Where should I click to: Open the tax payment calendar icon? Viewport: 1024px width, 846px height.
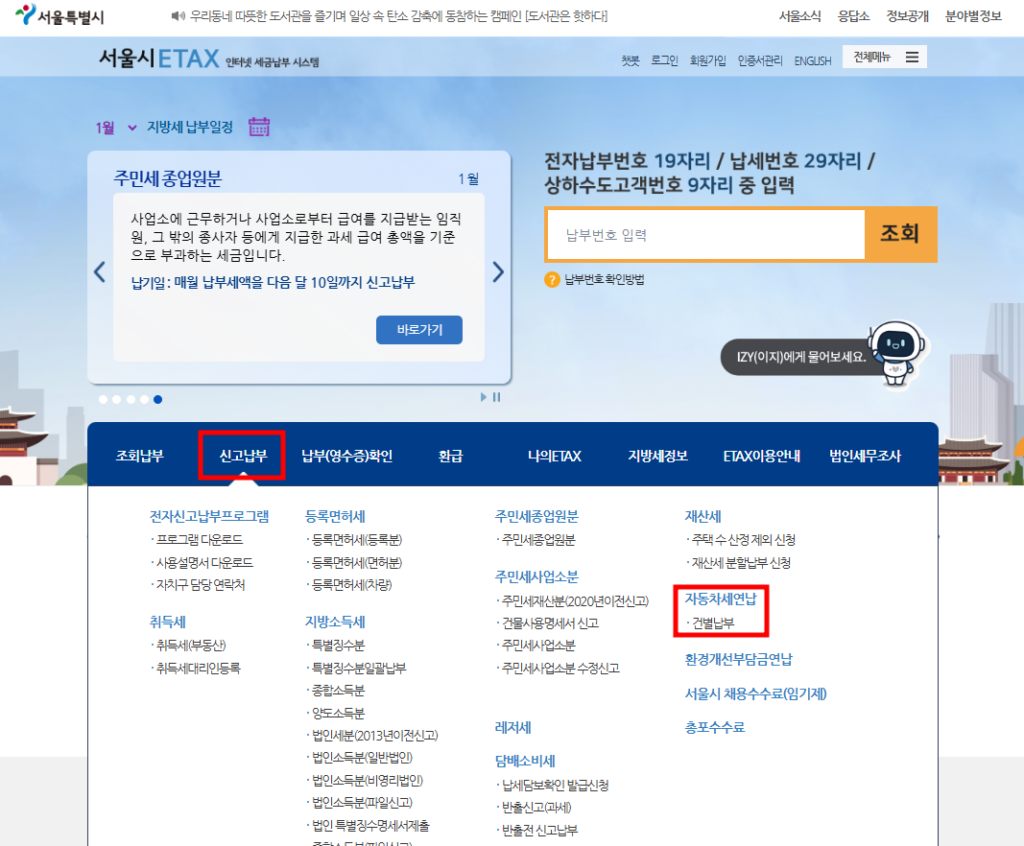coord(259,127)
